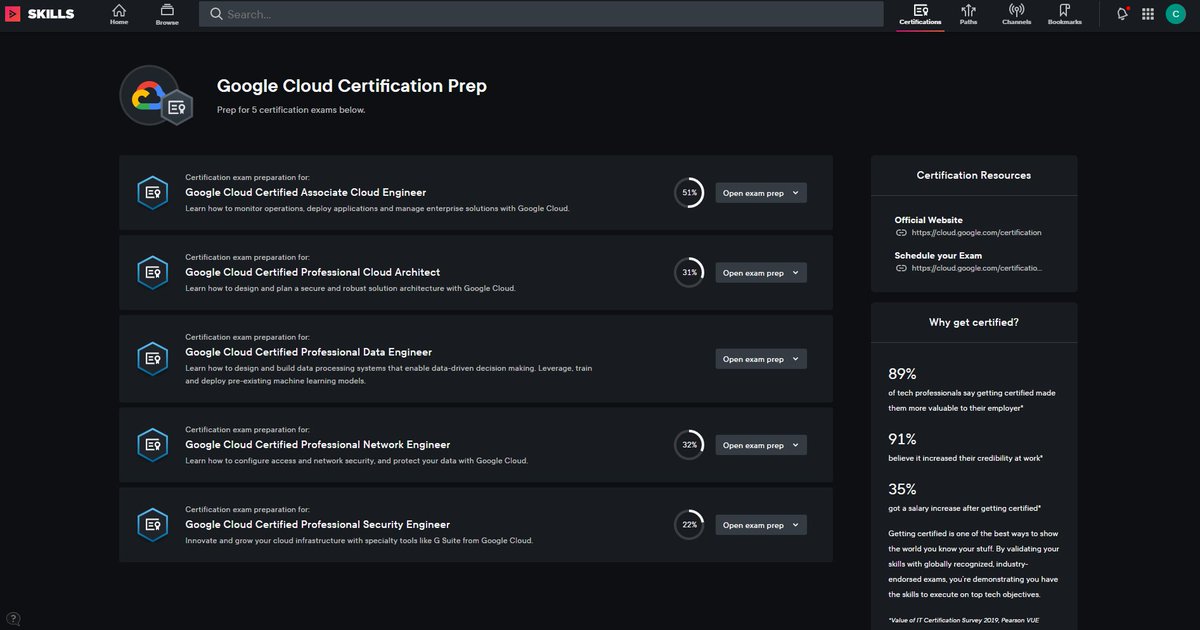
Task: Open the apps grid icon
Action: click(x=1148, y=14)
